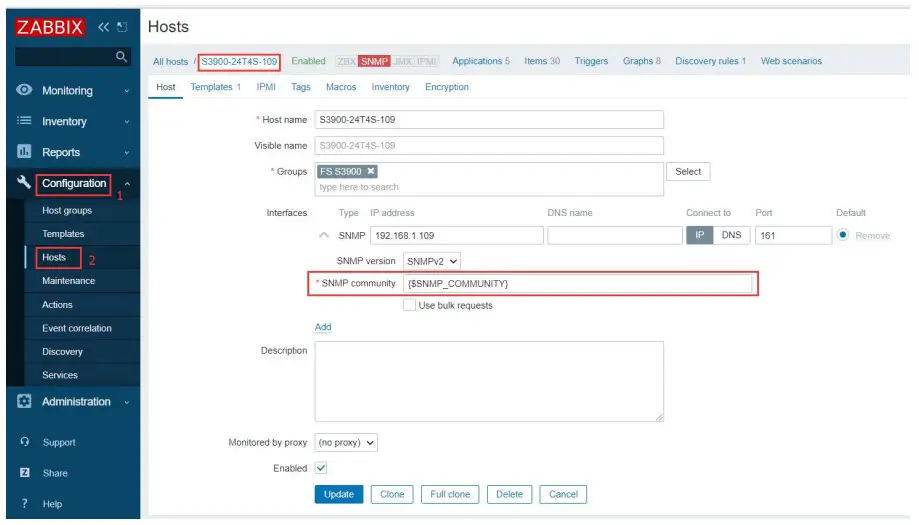
Task: Open Discovery in sidebar
Action: (62, 352)
